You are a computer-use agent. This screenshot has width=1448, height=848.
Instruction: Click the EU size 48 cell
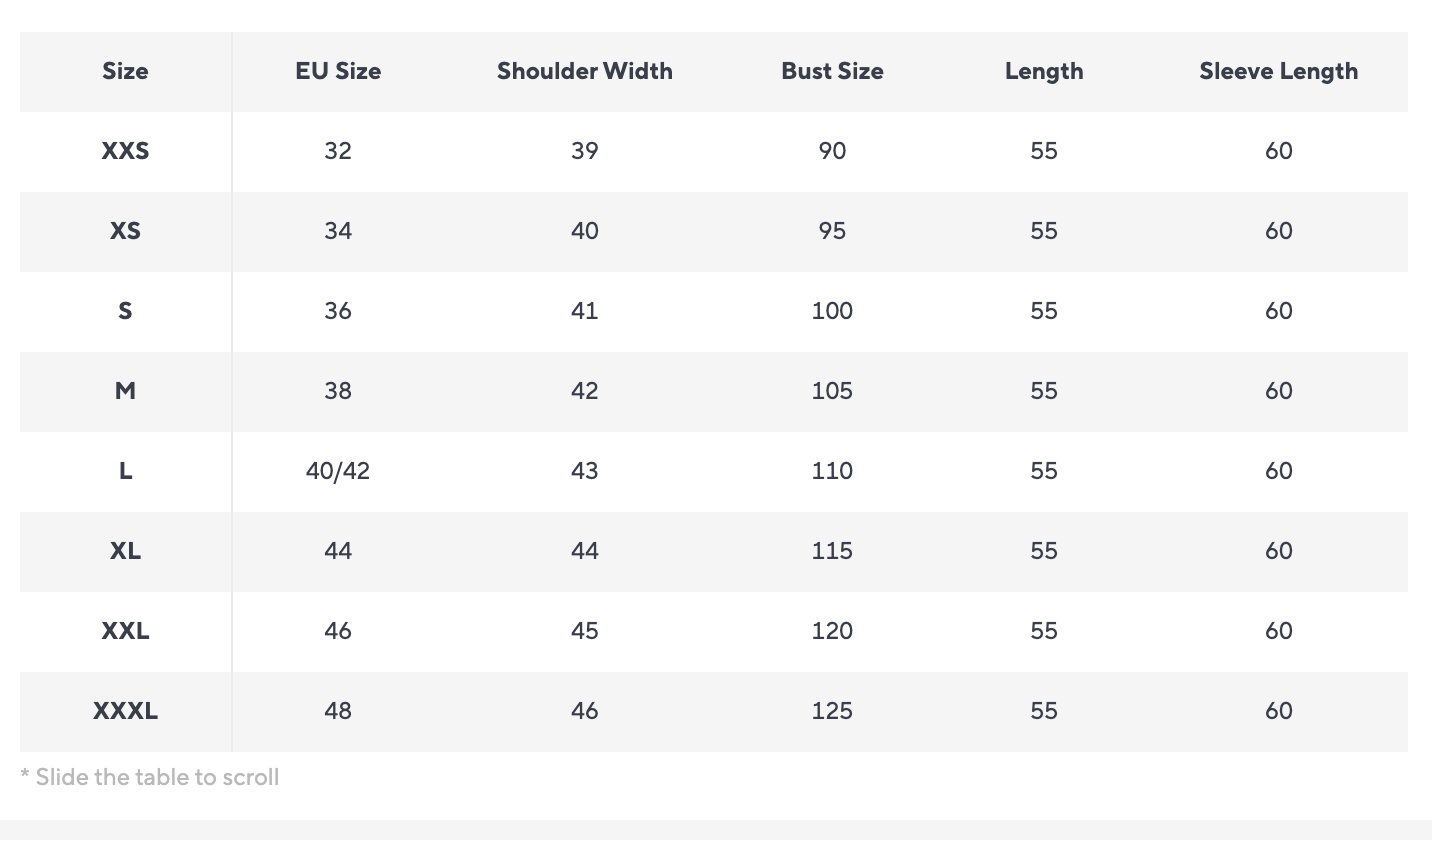[x=338, y=711]
